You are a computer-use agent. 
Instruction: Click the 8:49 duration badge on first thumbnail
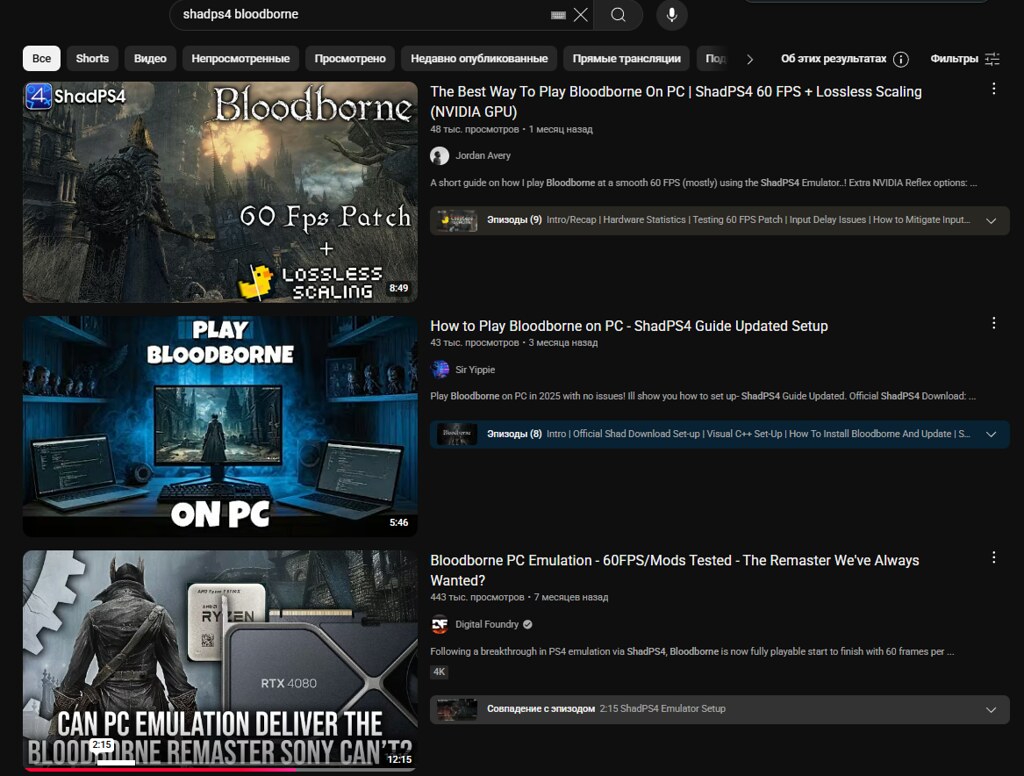coord(399,288)
